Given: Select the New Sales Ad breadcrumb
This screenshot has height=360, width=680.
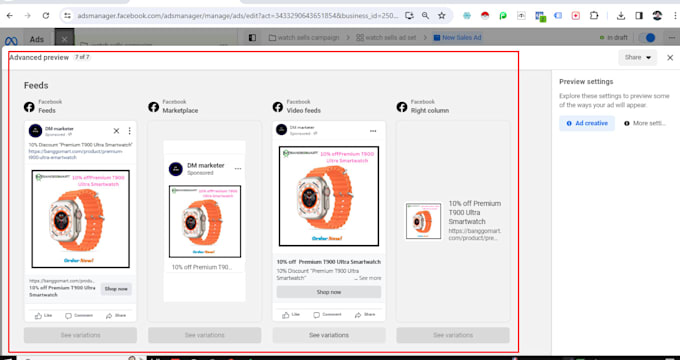Looking at the screenshot, I should [457, 38].
